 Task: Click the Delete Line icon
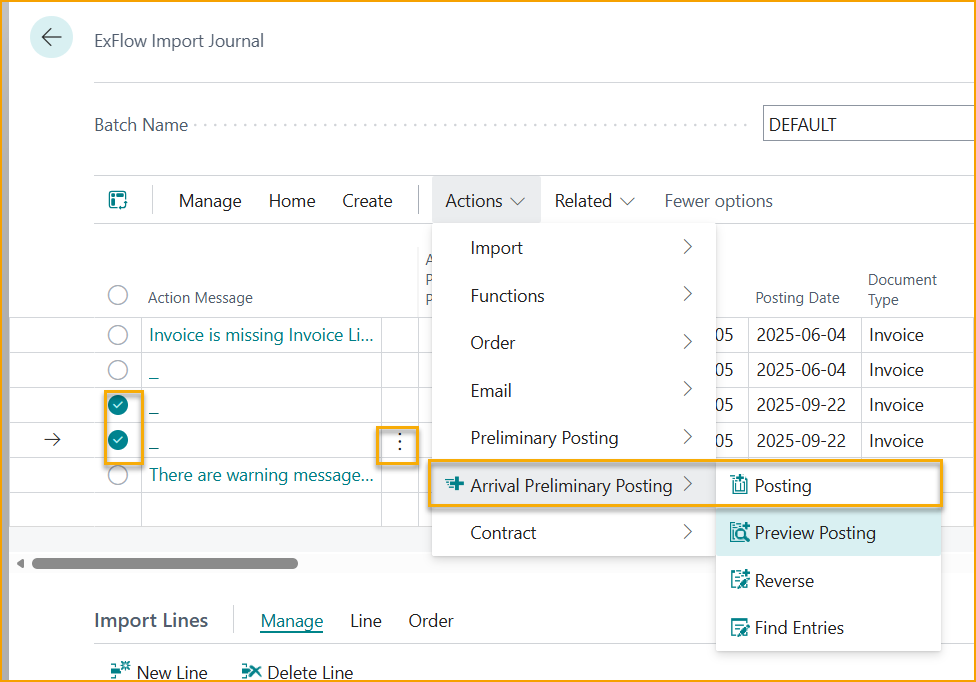(x=251, y=671)
